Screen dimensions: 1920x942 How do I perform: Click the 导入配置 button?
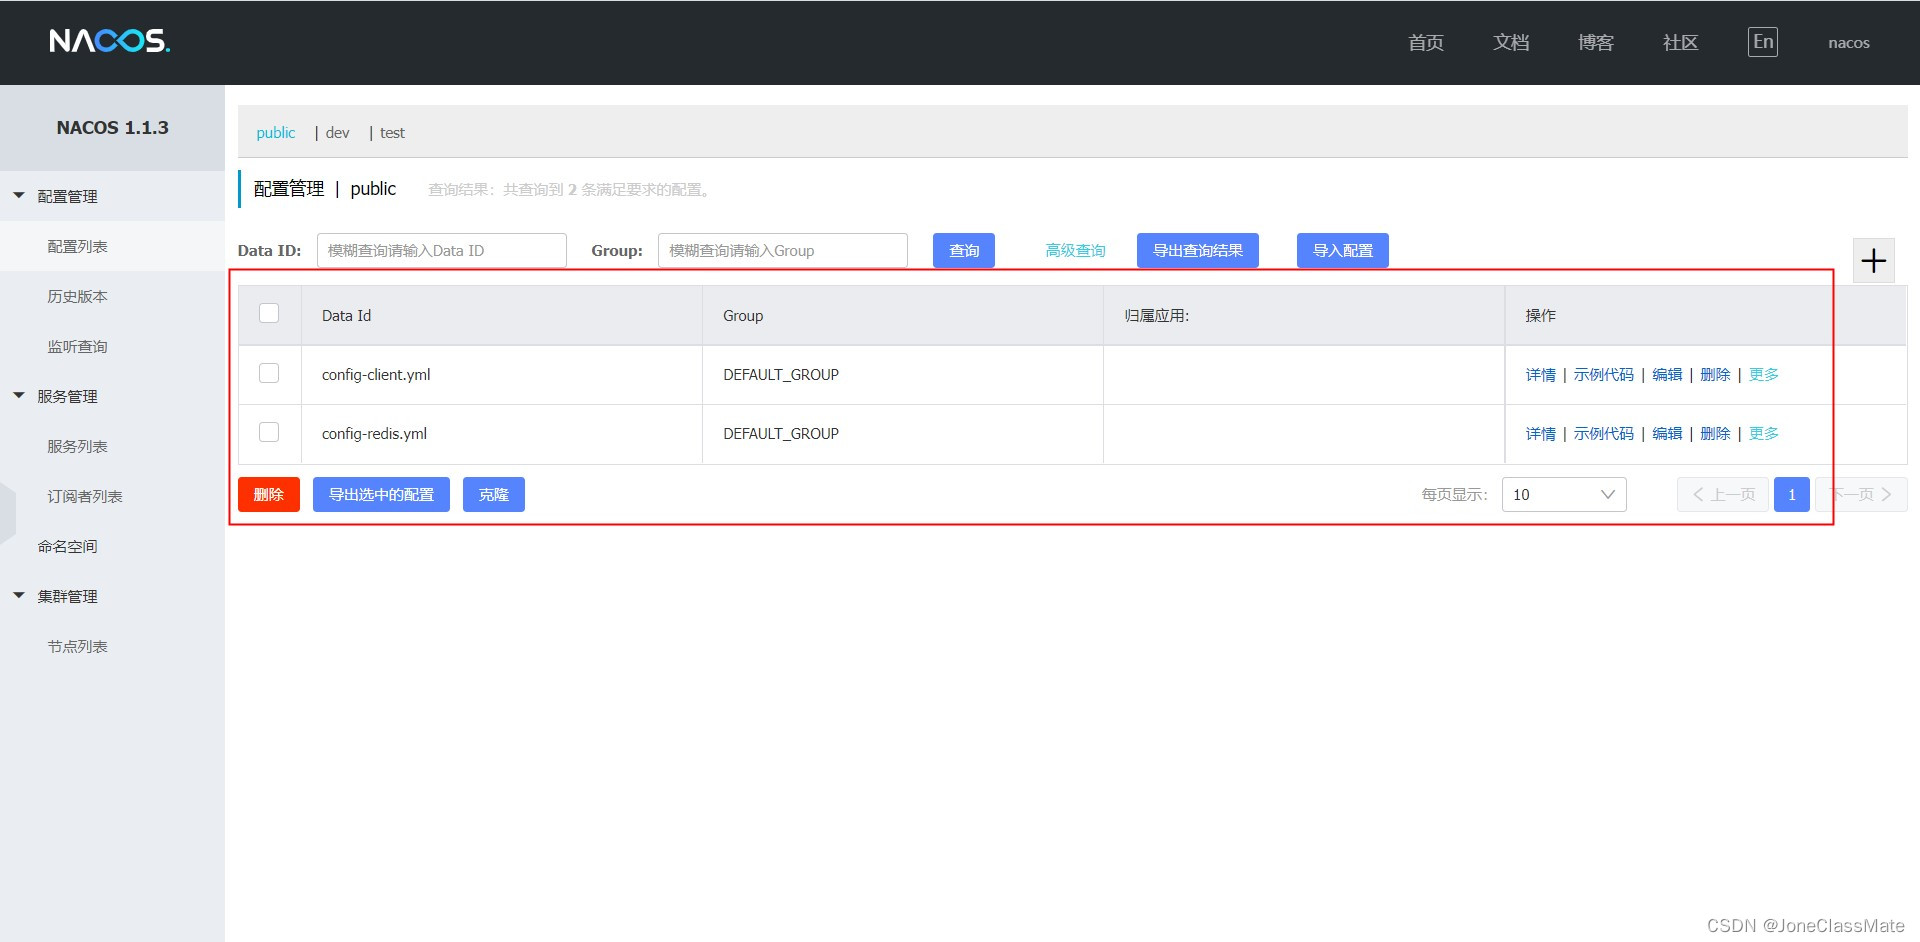coord(1343,251)
